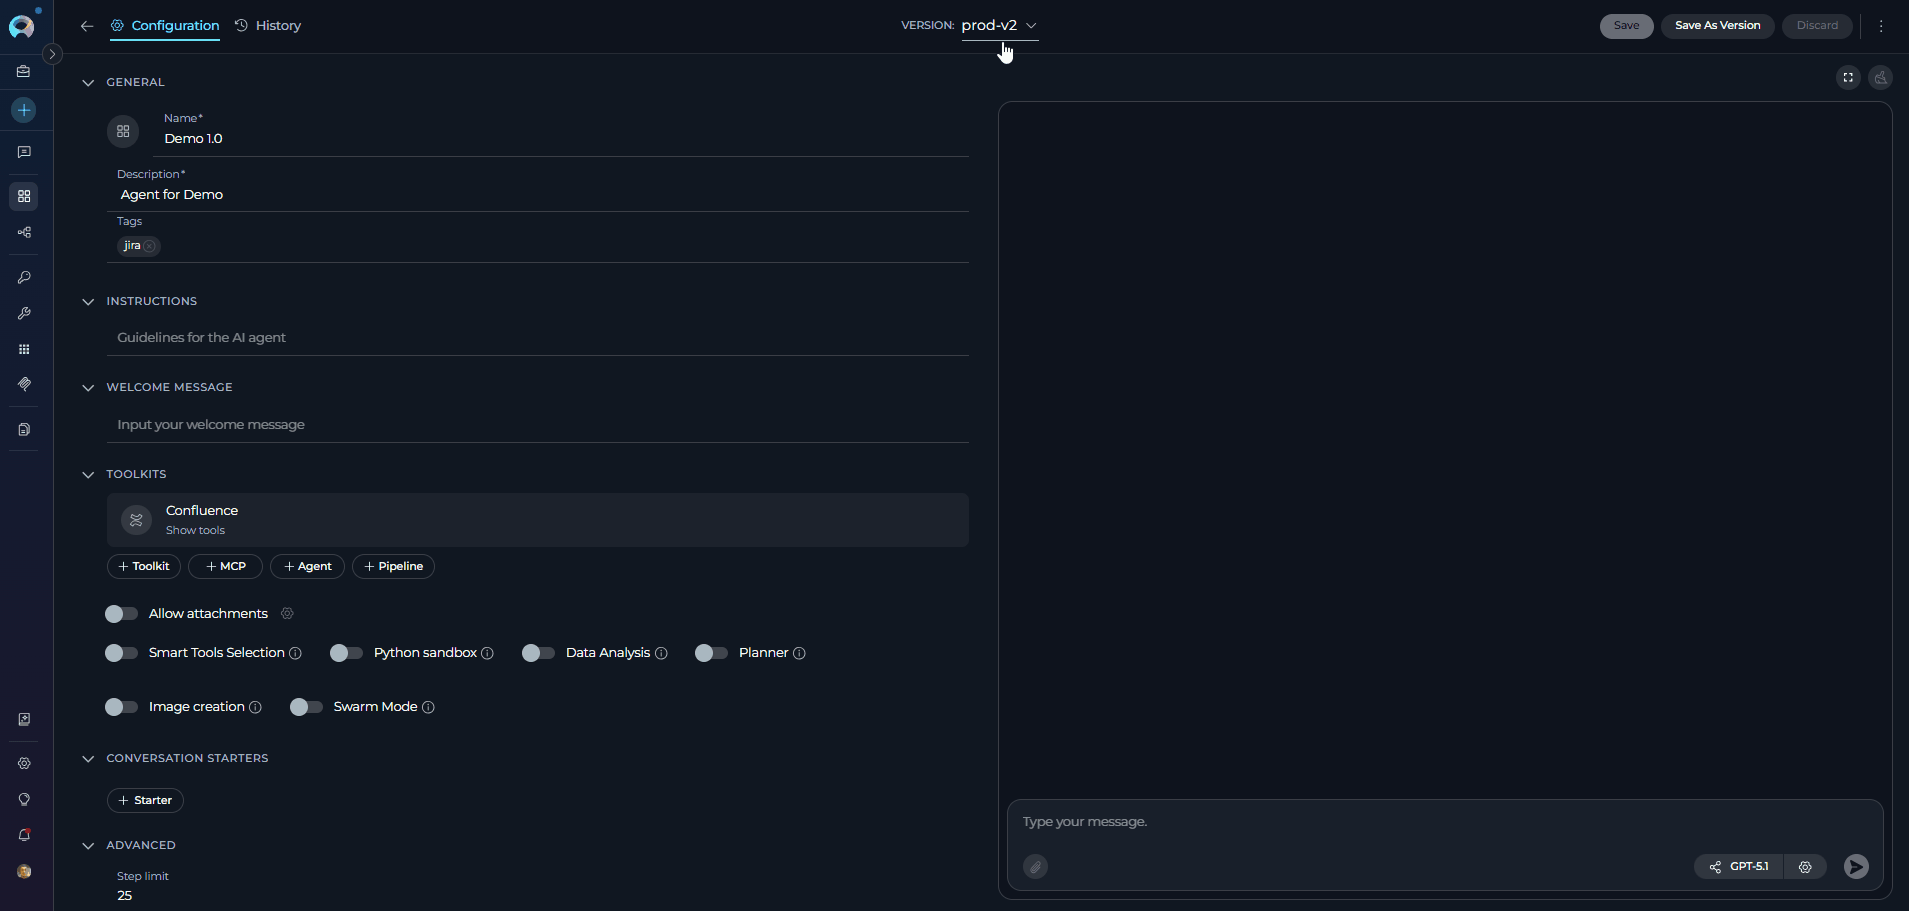Enable Smart Tools Selection
The height and width of the screenshot is (911, 1909).
pos(121,653)
